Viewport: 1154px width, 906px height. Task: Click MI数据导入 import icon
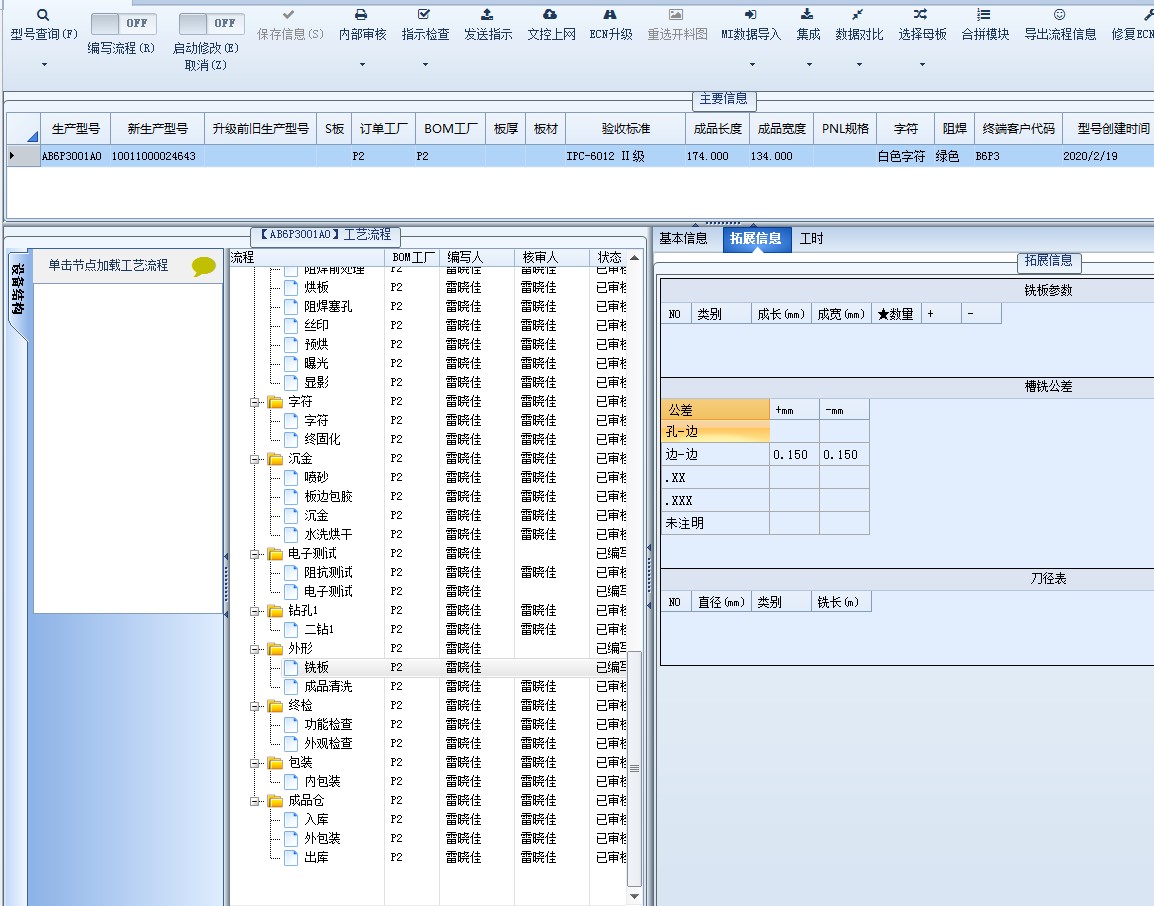[x=750, y=15]
